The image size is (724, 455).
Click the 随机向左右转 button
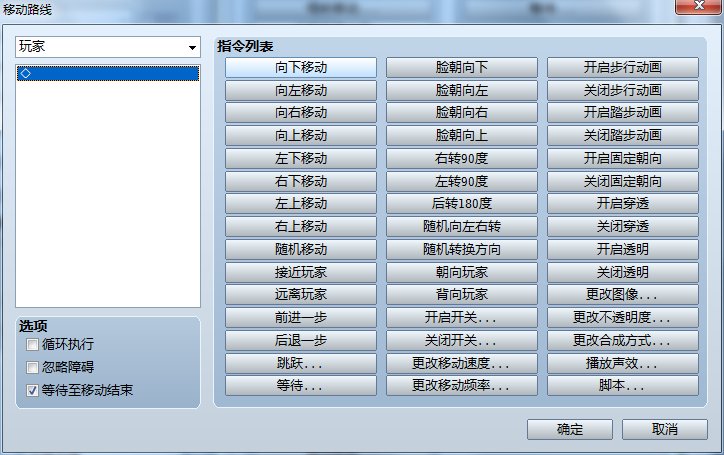[462, 226]
